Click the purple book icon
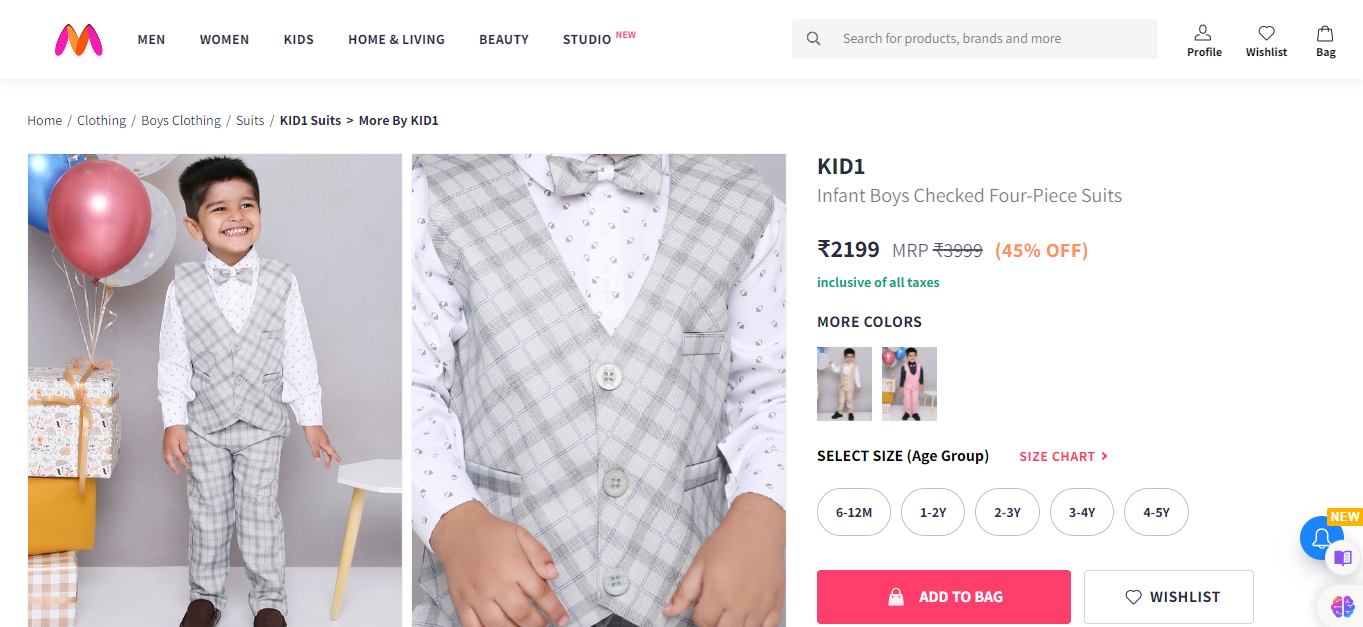 1343,558
